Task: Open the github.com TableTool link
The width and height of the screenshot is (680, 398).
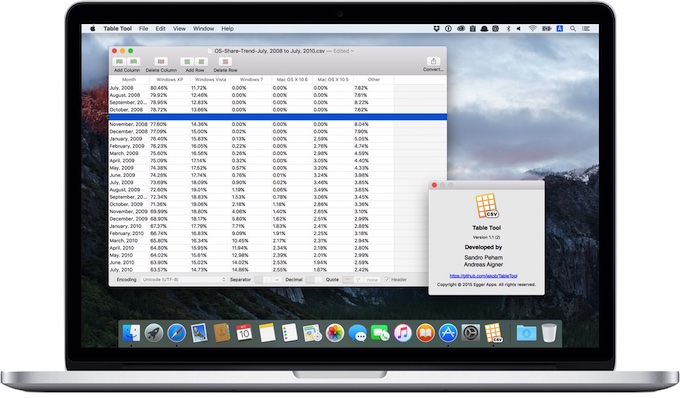Action: coord(483,276)
